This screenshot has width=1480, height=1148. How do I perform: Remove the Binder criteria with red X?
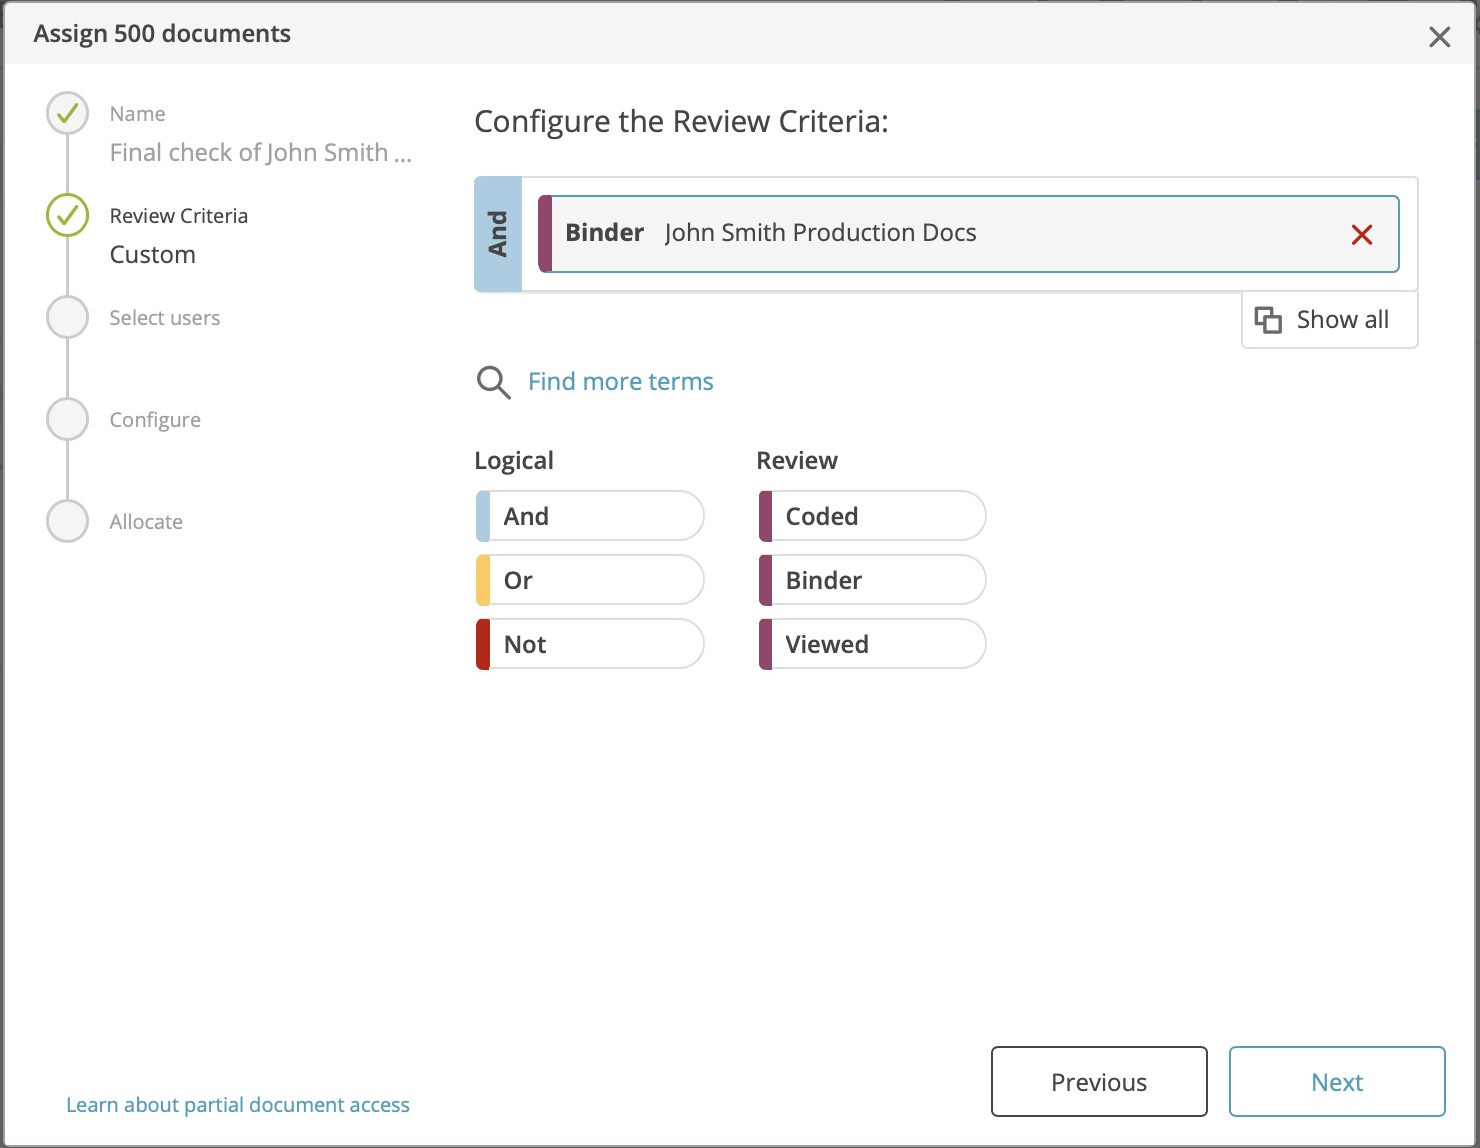(x=1361, y=235)
